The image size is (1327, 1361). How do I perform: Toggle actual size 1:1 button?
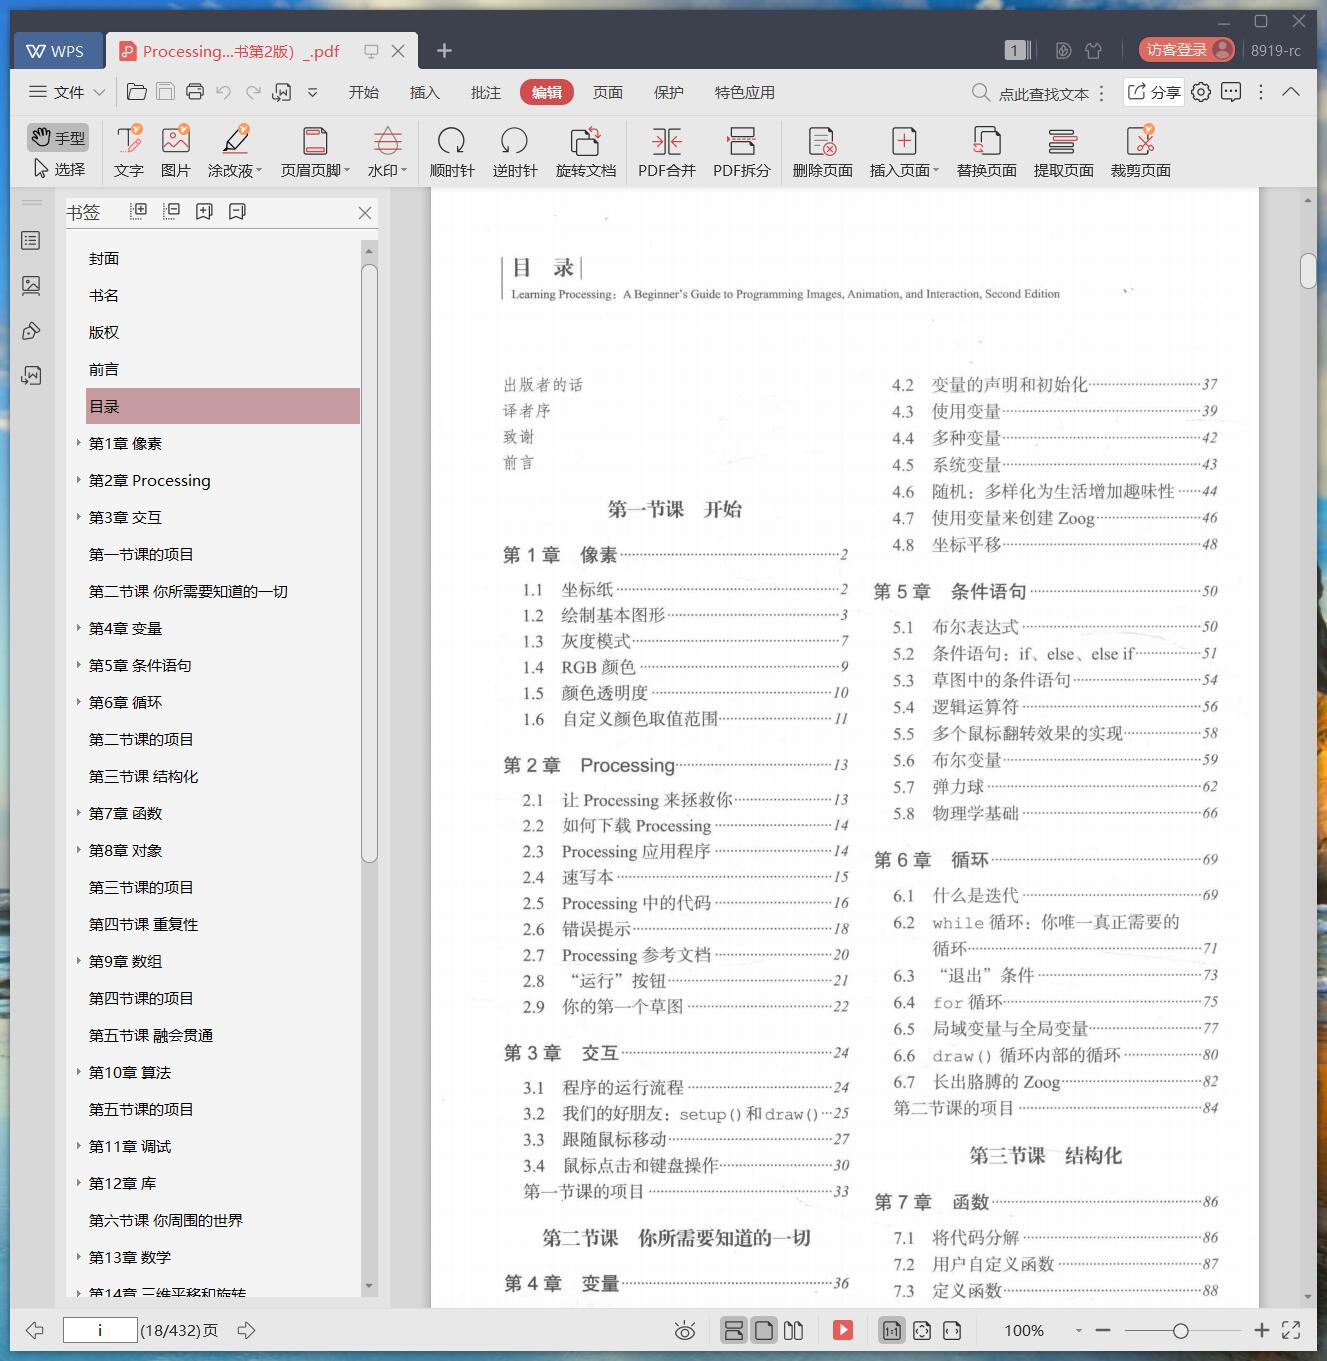891,1330
